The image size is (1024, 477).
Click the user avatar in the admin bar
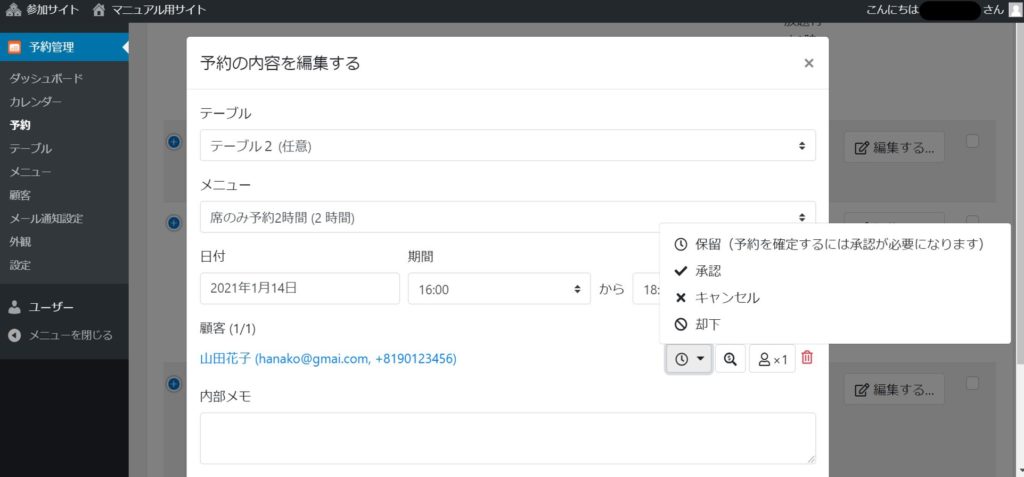(1015, 10)
